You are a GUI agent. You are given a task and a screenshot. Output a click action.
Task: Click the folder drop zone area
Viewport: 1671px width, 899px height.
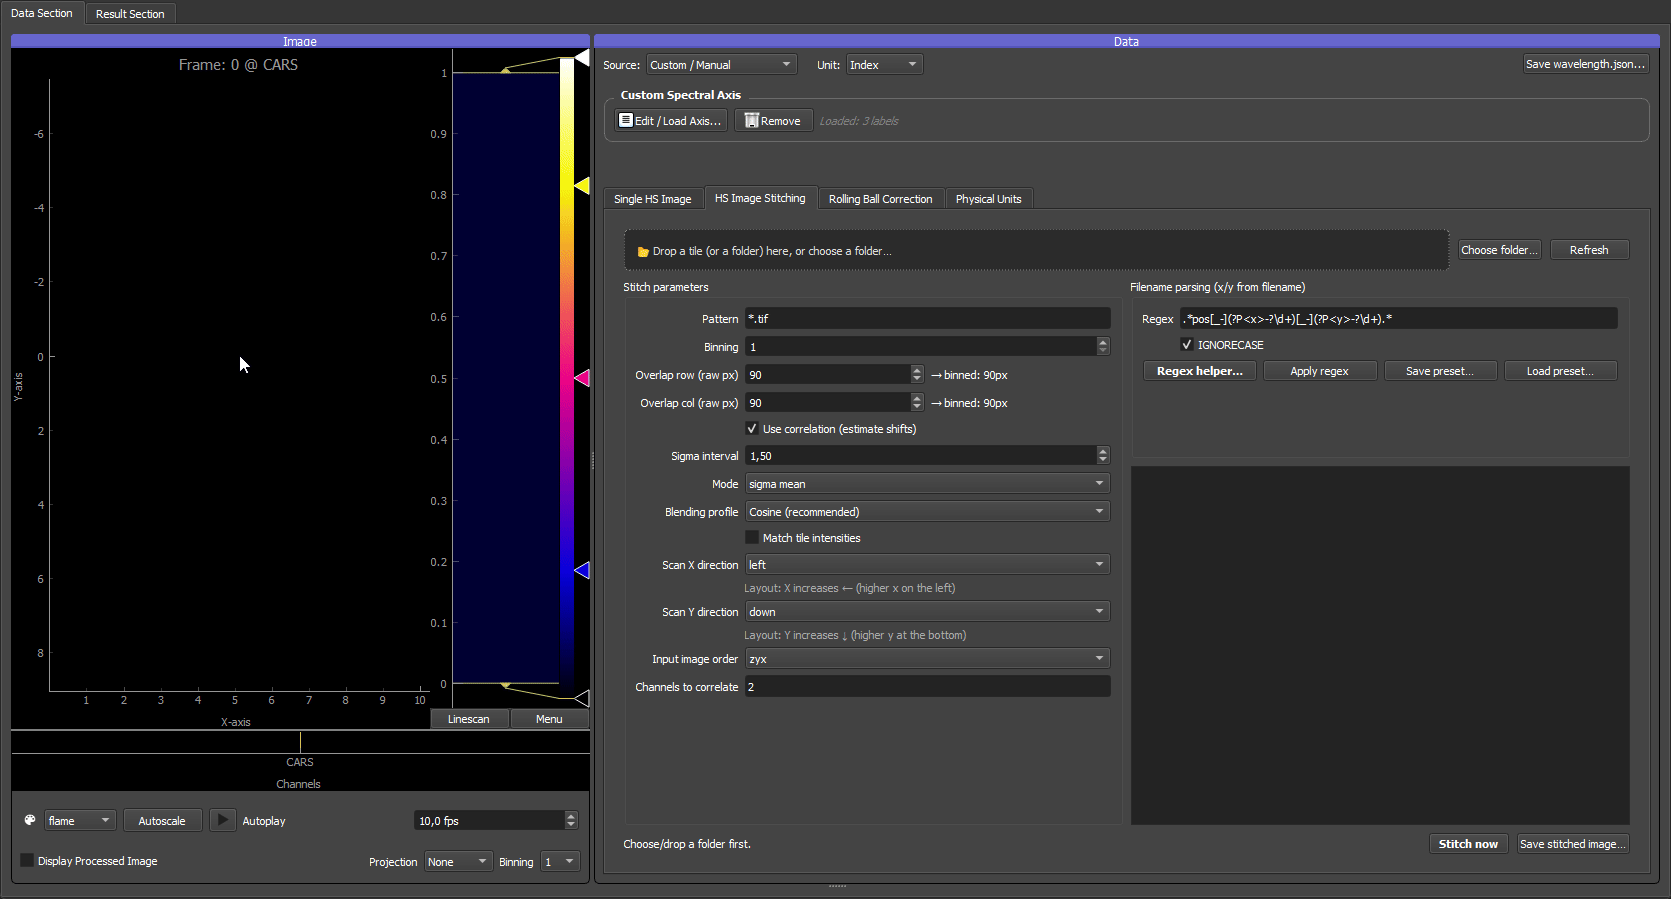click(1036, 250)
